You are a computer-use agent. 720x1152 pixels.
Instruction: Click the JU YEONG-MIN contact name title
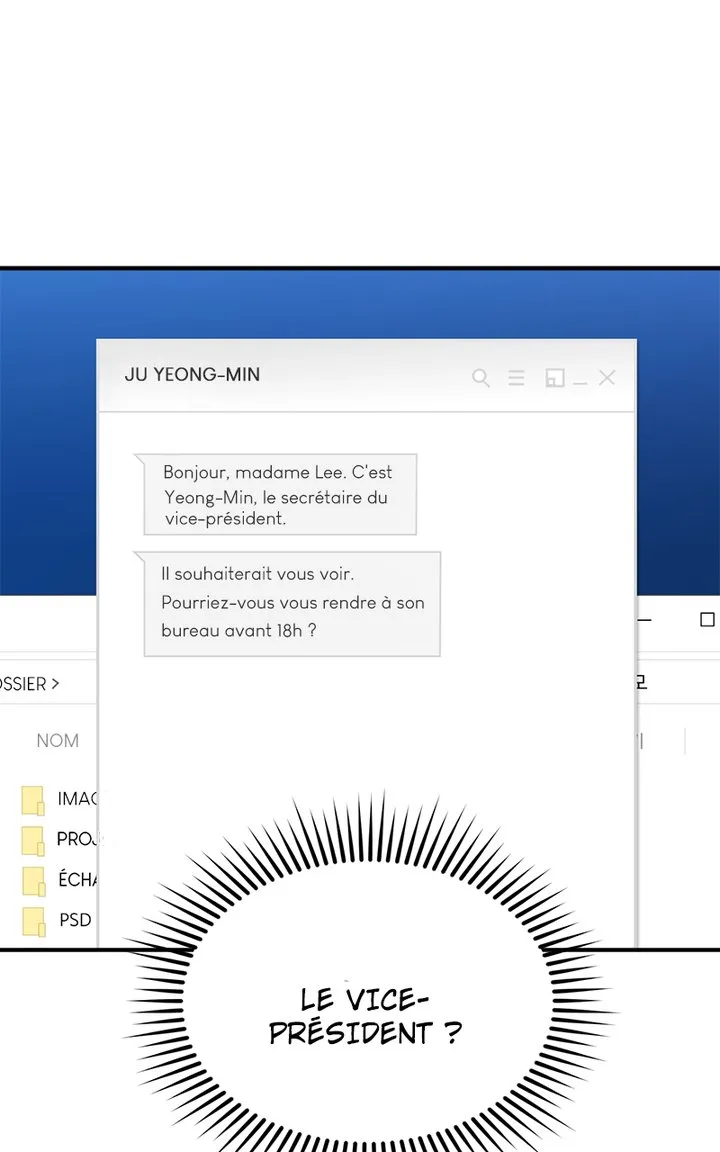[192, 375]
